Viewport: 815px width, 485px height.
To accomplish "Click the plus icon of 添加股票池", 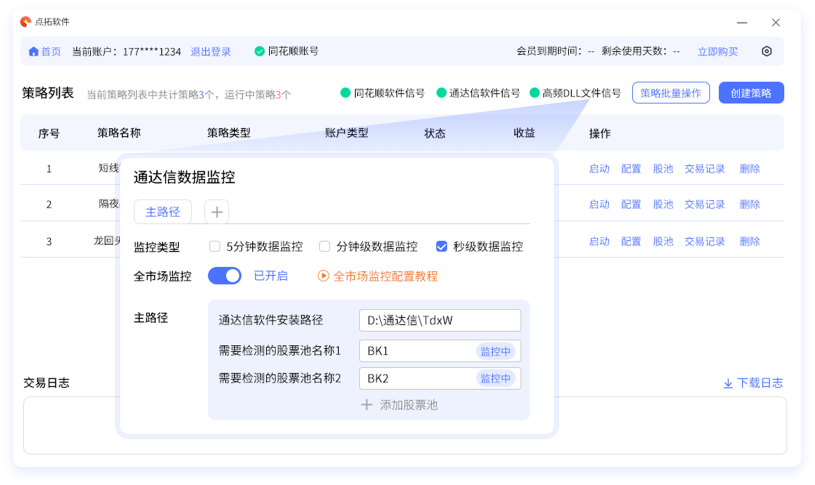I will pos(366,404).
